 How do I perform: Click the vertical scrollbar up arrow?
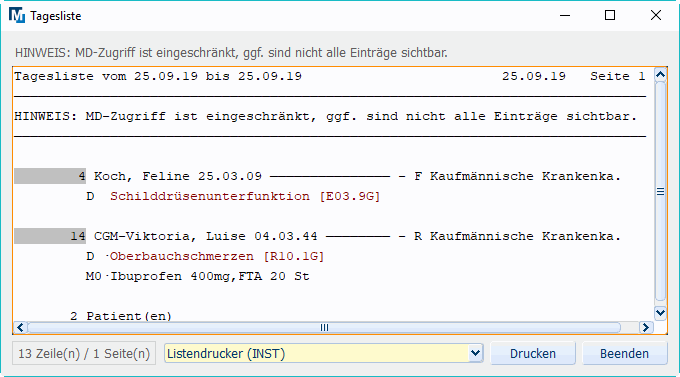click(660, 75)
